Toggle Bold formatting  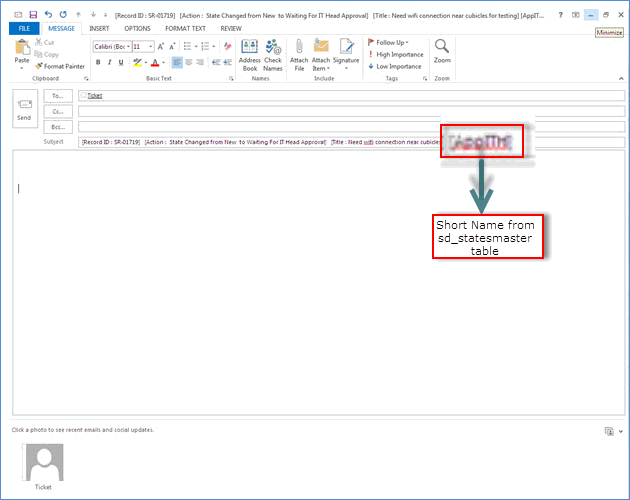[96, 62]
